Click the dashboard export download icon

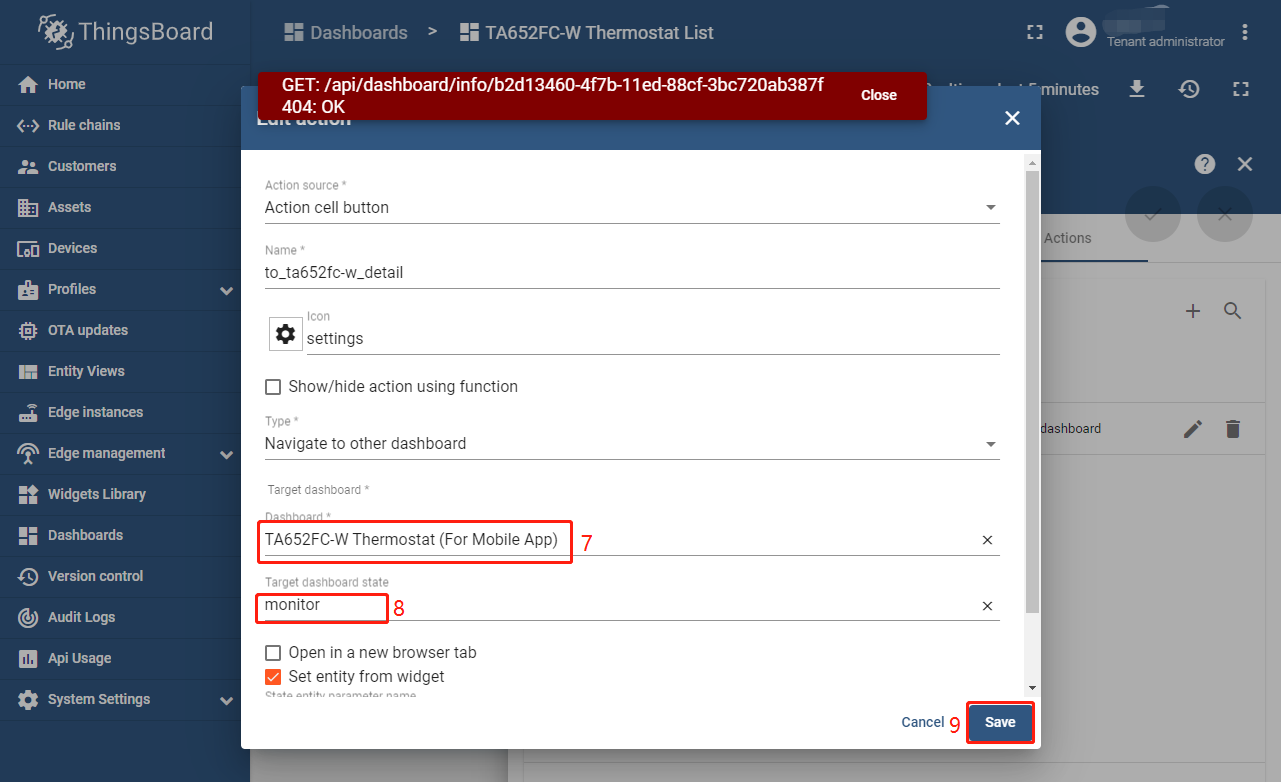pyautogui.click(x=1137, y=89)
